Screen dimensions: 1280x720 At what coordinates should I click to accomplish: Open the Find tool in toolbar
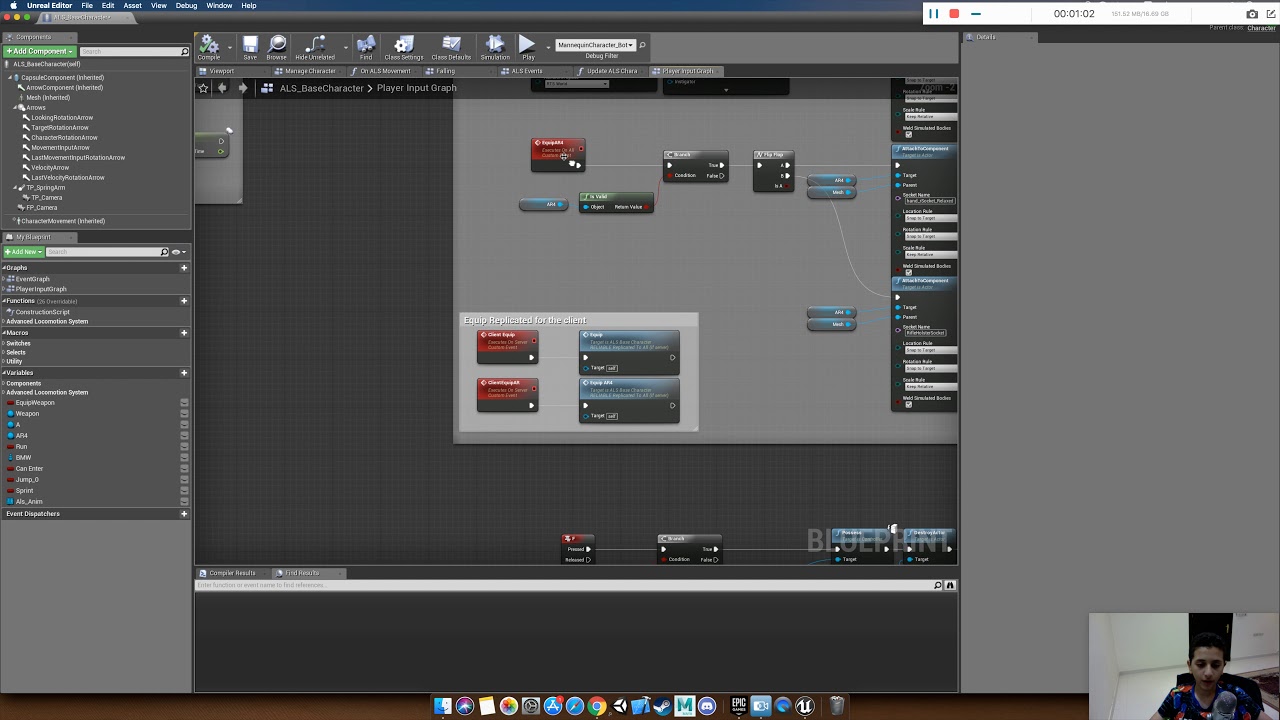366,47
